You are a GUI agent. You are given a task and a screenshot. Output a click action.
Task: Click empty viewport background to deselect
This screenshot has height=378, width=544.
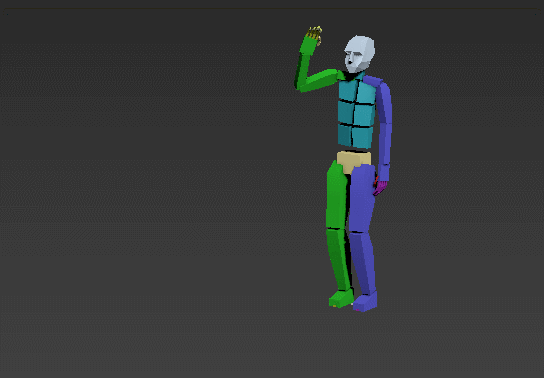139,173
